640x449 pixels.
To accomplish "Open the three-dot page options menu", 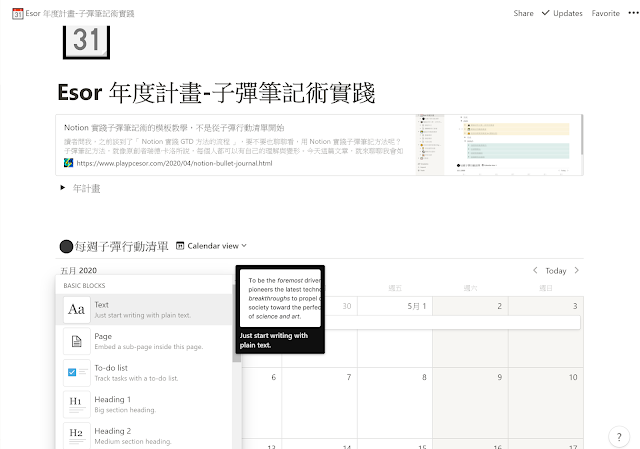I will pyautogui.click(x=632, y=14).
